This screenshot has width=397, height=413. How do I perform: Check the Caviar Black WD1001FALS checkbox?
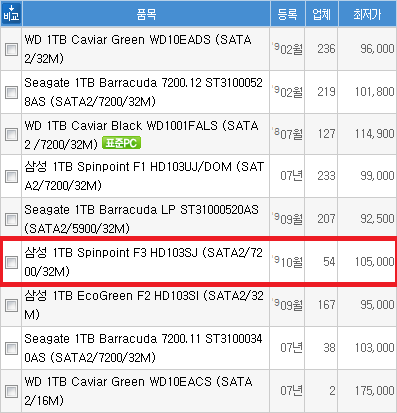point(11,135)
